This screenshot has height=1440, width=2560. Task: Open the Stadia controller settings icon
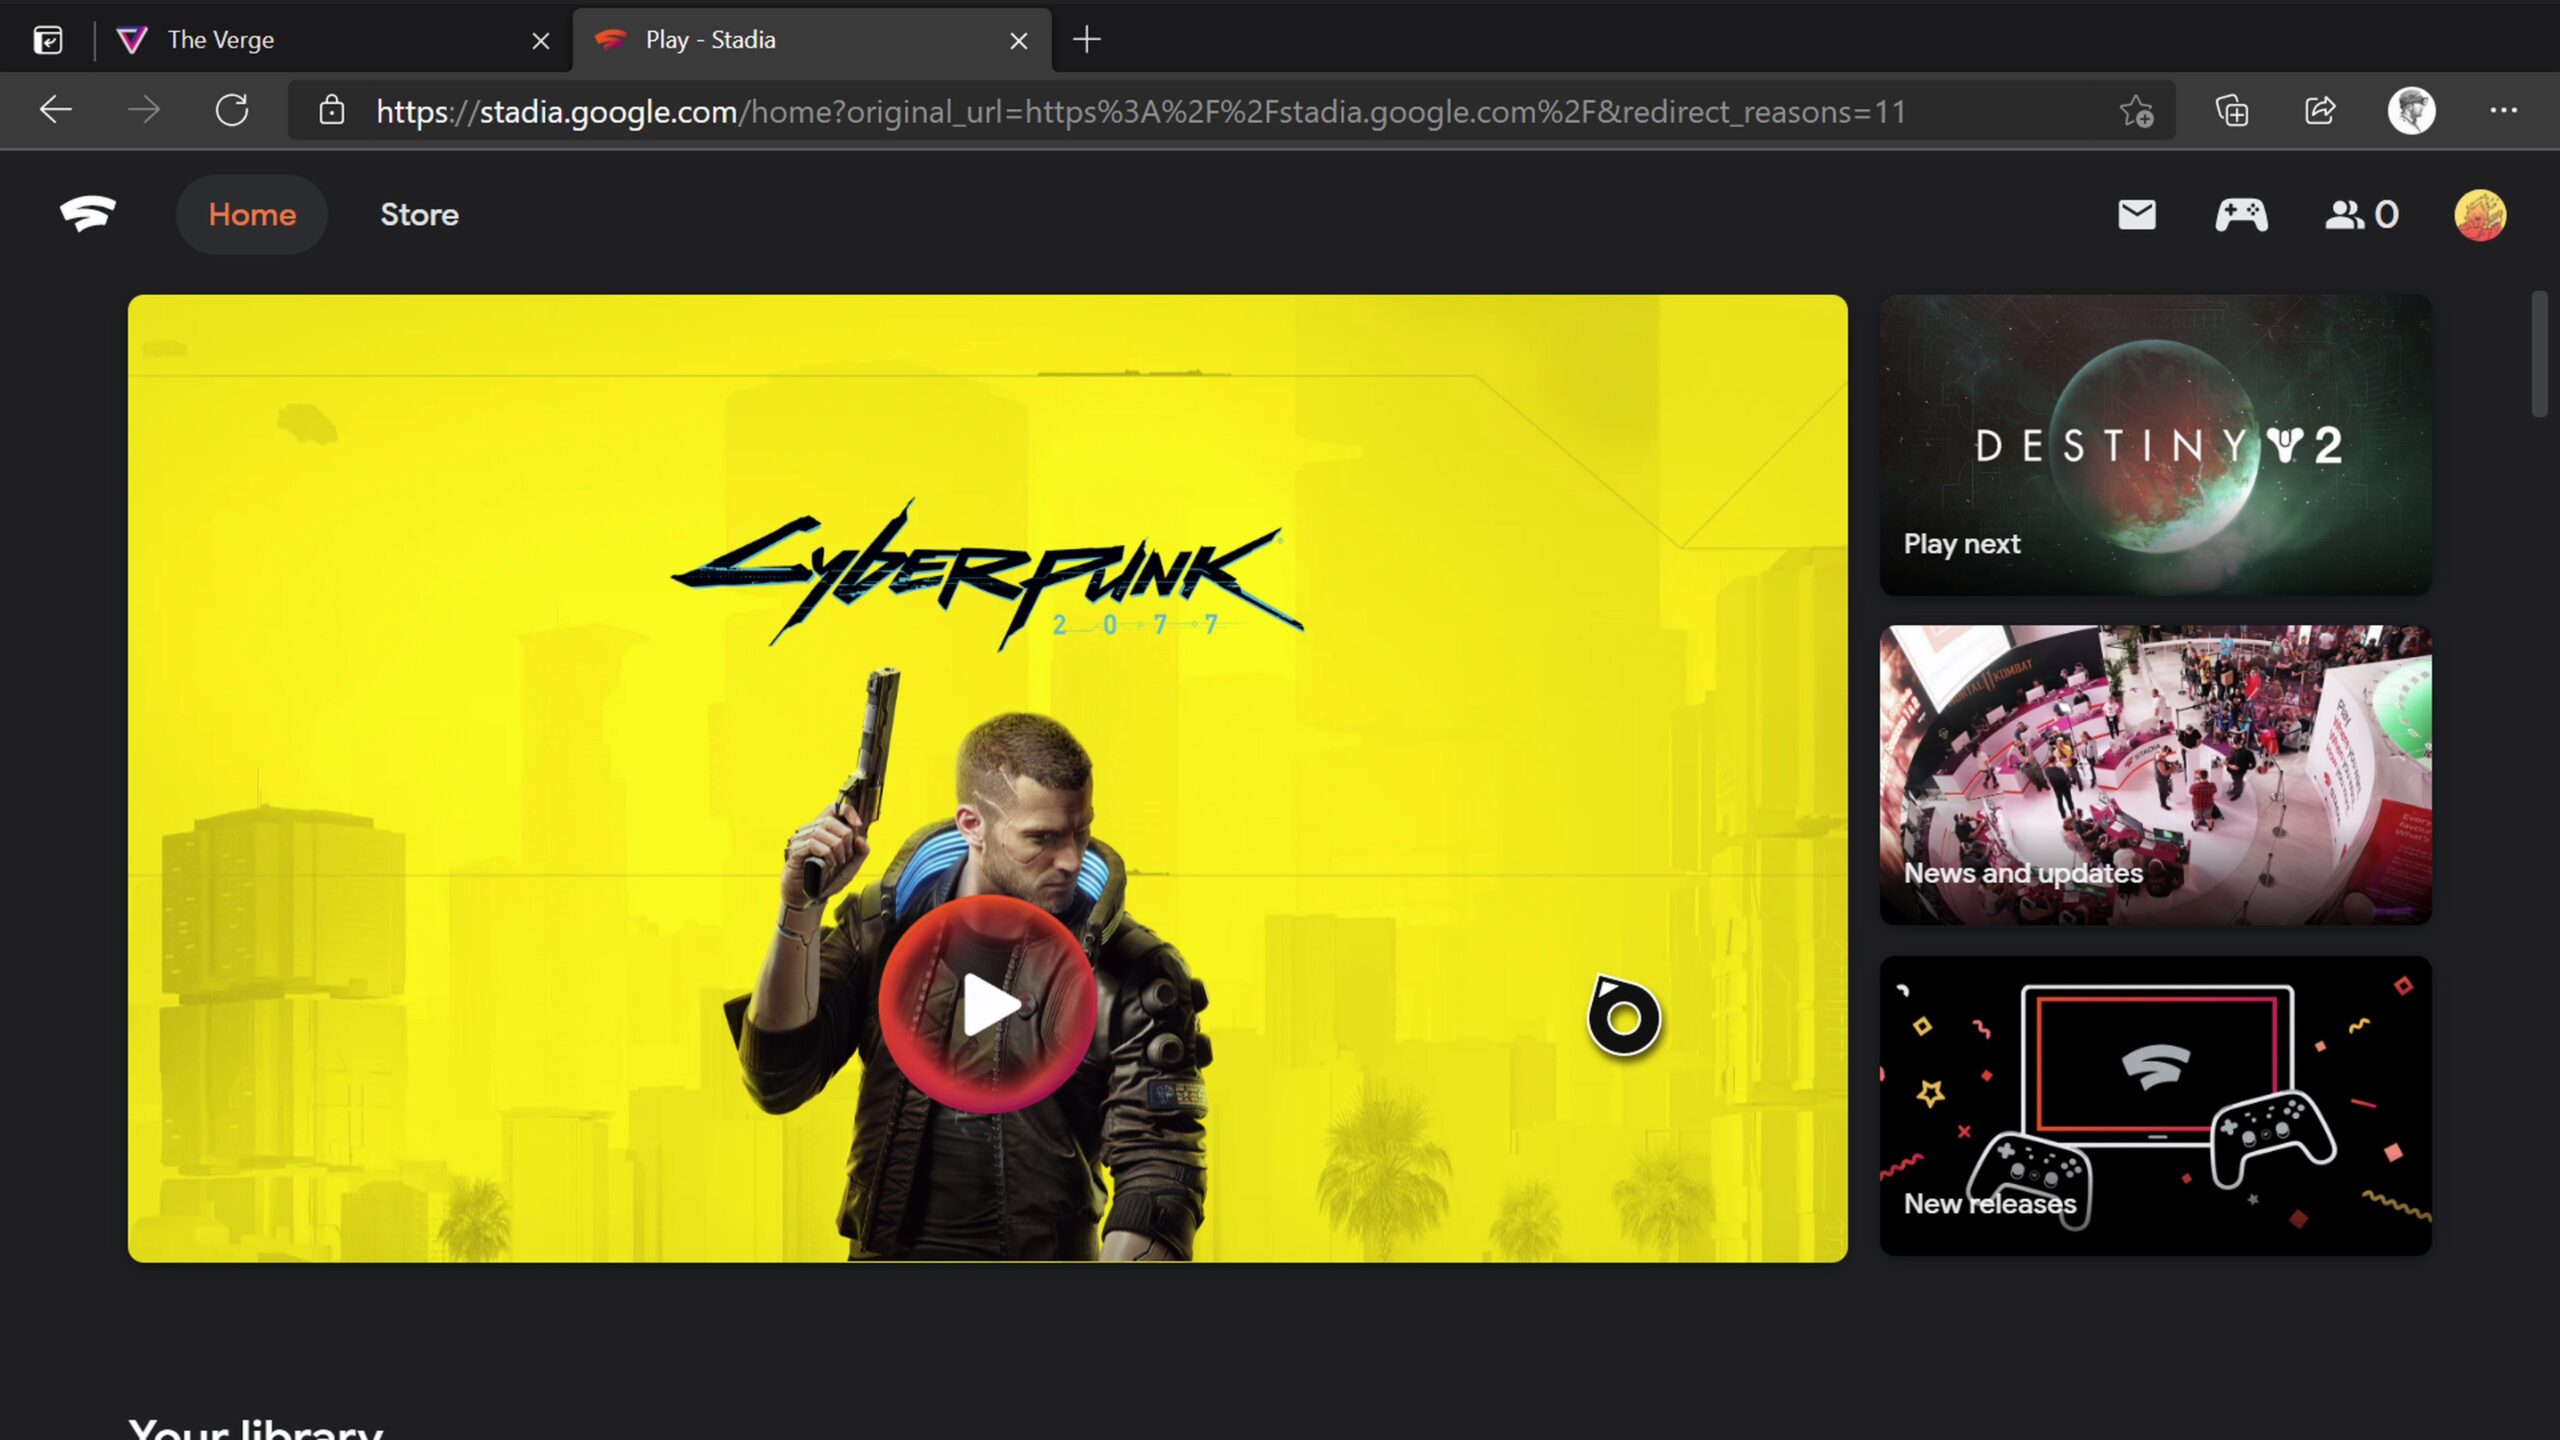point(2242,214)
